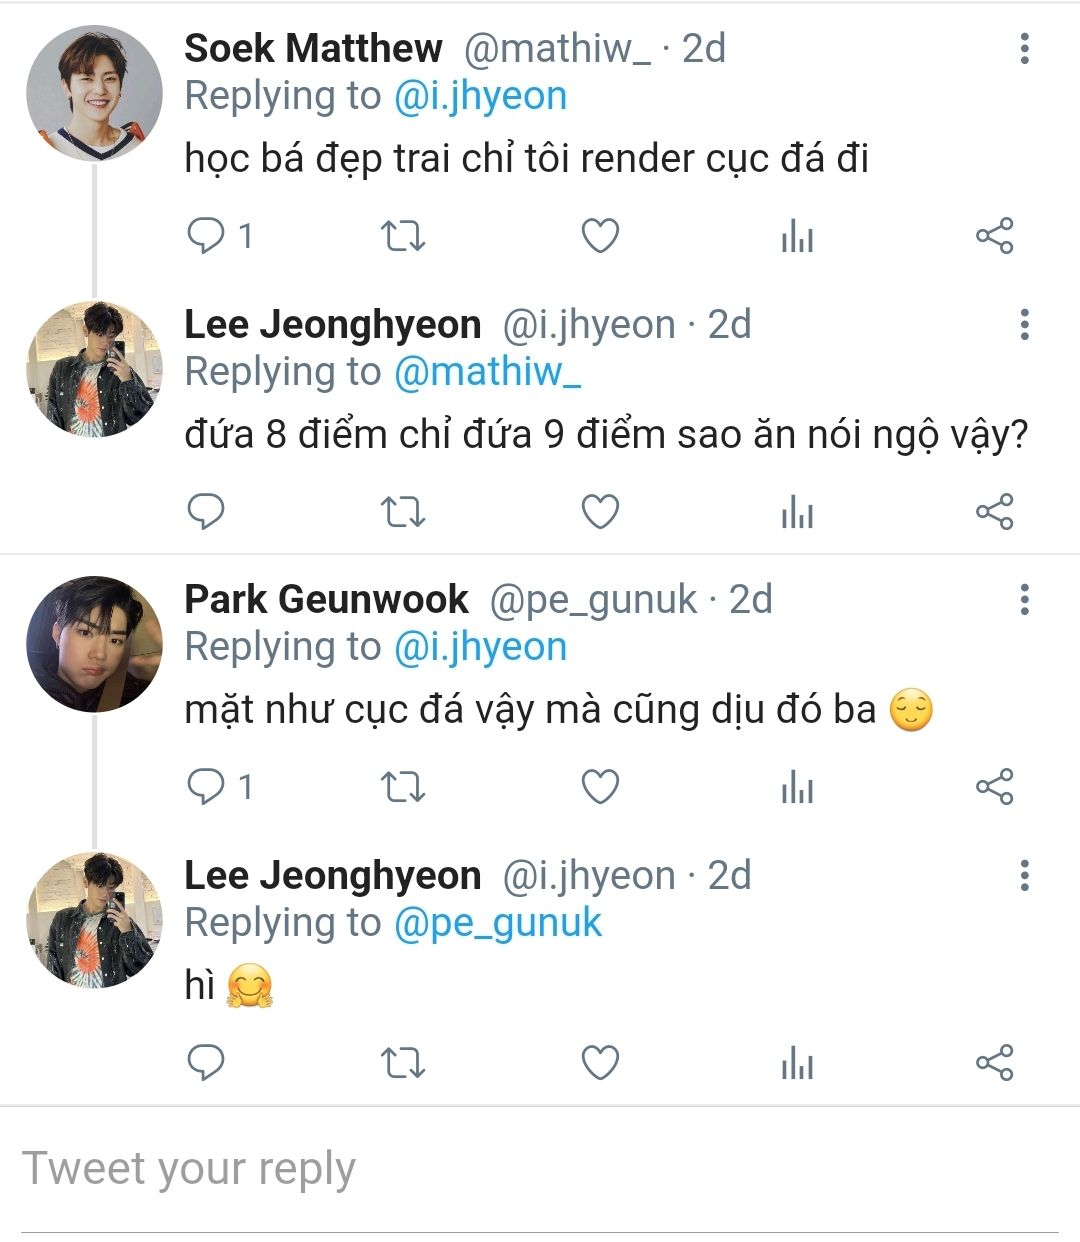Open the @mathiw_ mention link
Viewport: 1080px width, 1242px height.
[487, 372]
